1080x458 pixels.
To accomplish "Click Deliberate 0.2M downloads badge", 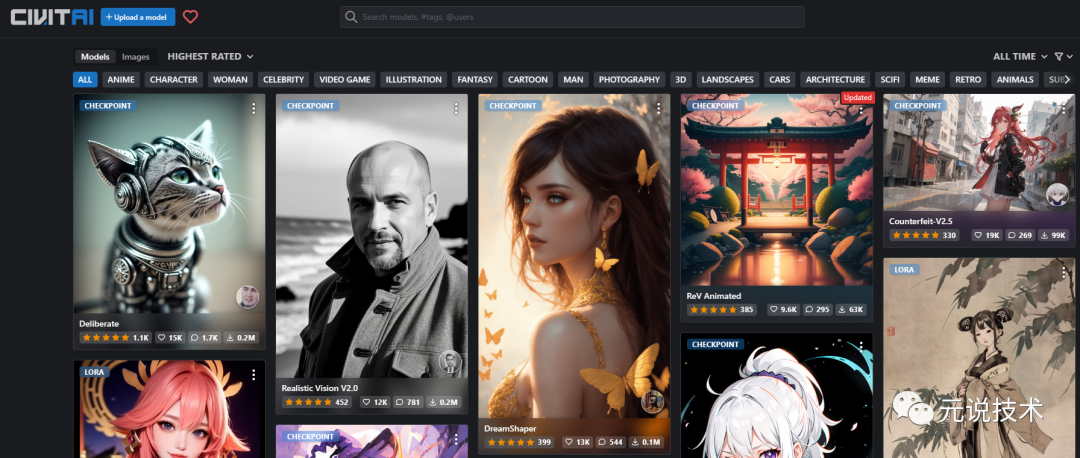I will tap(241, 338).
